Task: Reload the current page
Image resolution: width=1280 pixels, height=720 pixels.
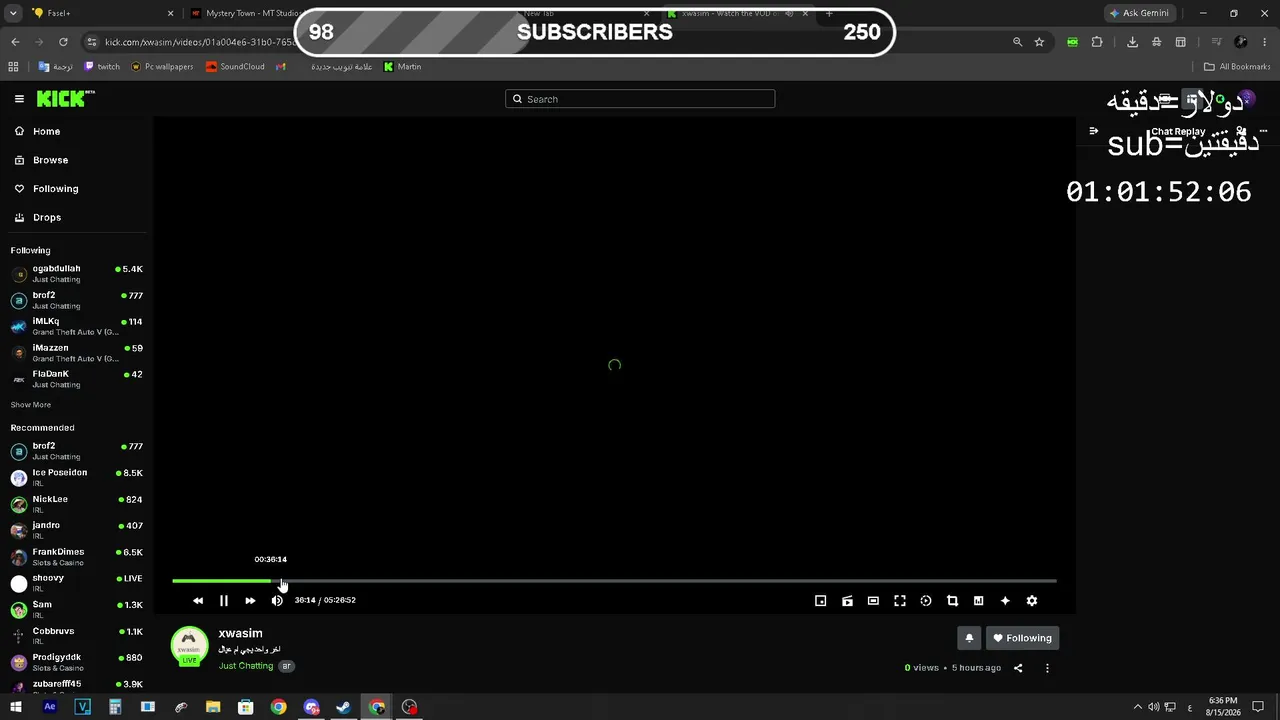Action: coord(63,42)
